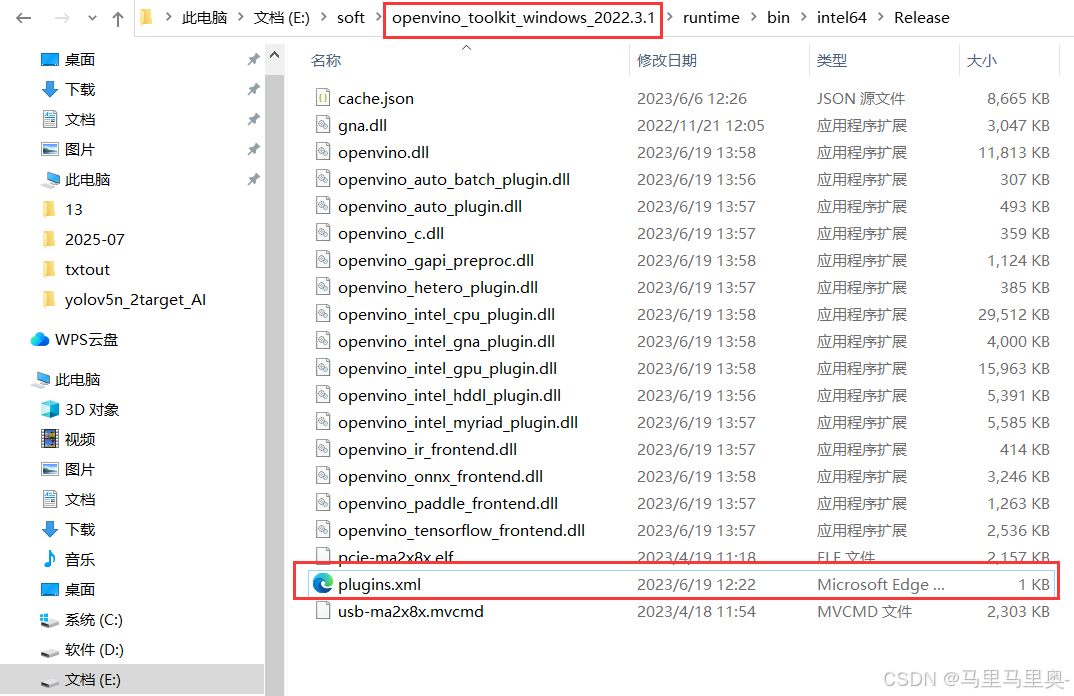Click the forward navigation arrow
Viewport: 1074px width, 696px height.
point(62,18)
